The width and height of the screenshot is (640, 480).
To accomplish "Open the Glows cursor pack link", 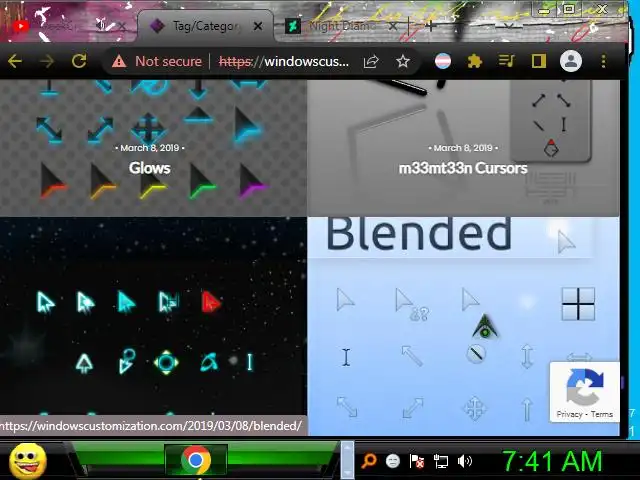I will (149, 168).
